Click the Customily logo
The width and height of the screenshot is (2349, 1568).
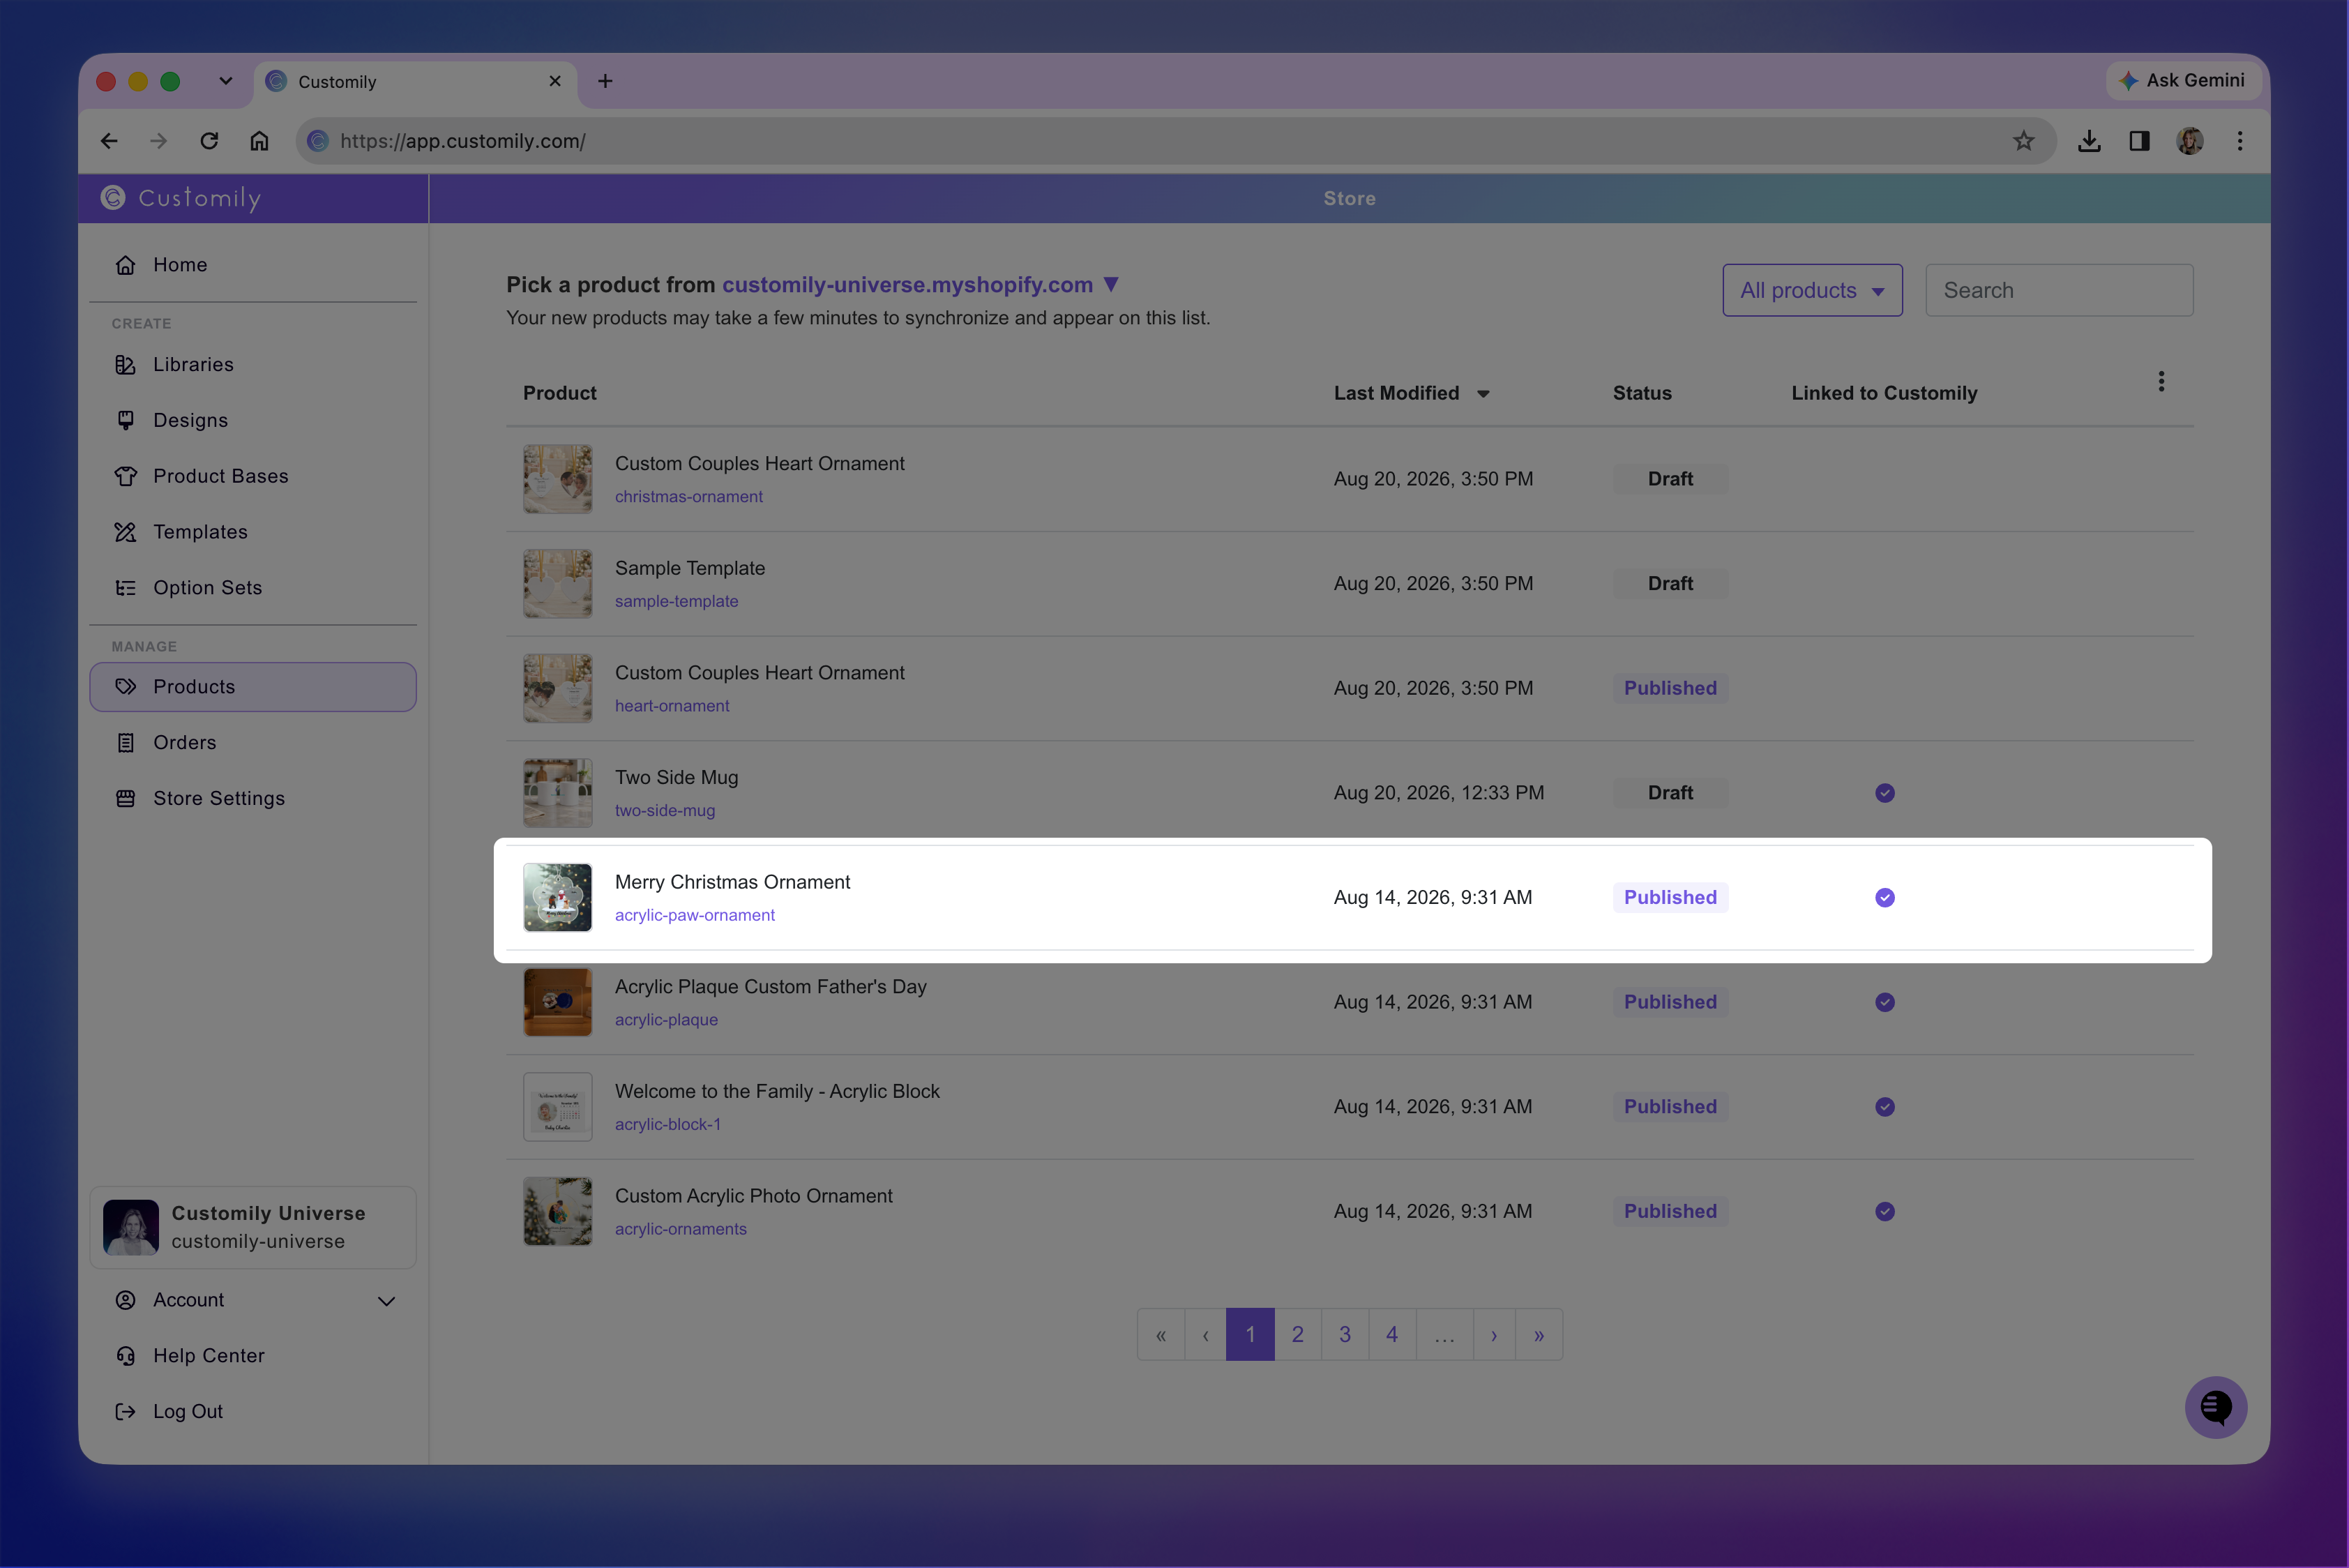[181, 198]
